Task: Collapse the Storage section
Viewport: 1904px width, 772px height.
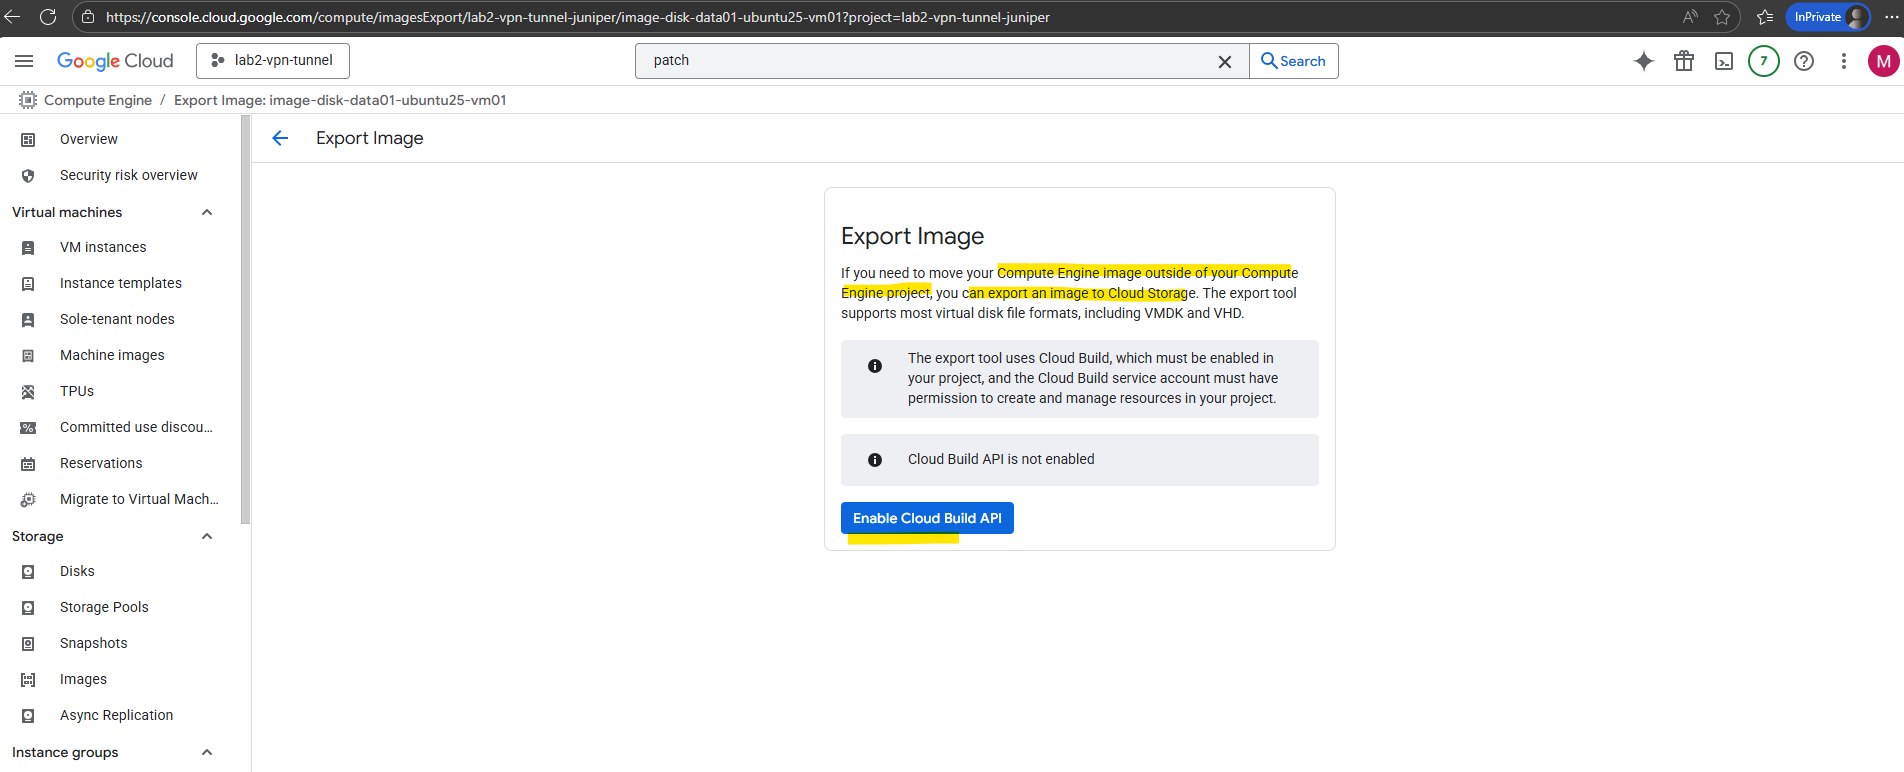Action: (207, 536)
